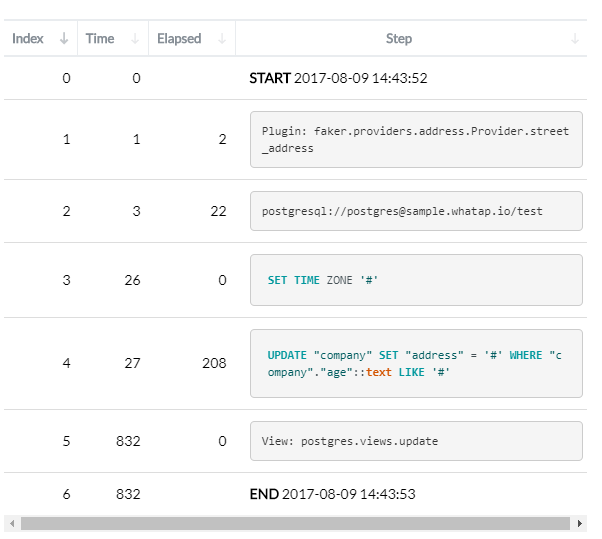Select the postgresql connection string step

(416, 211)
